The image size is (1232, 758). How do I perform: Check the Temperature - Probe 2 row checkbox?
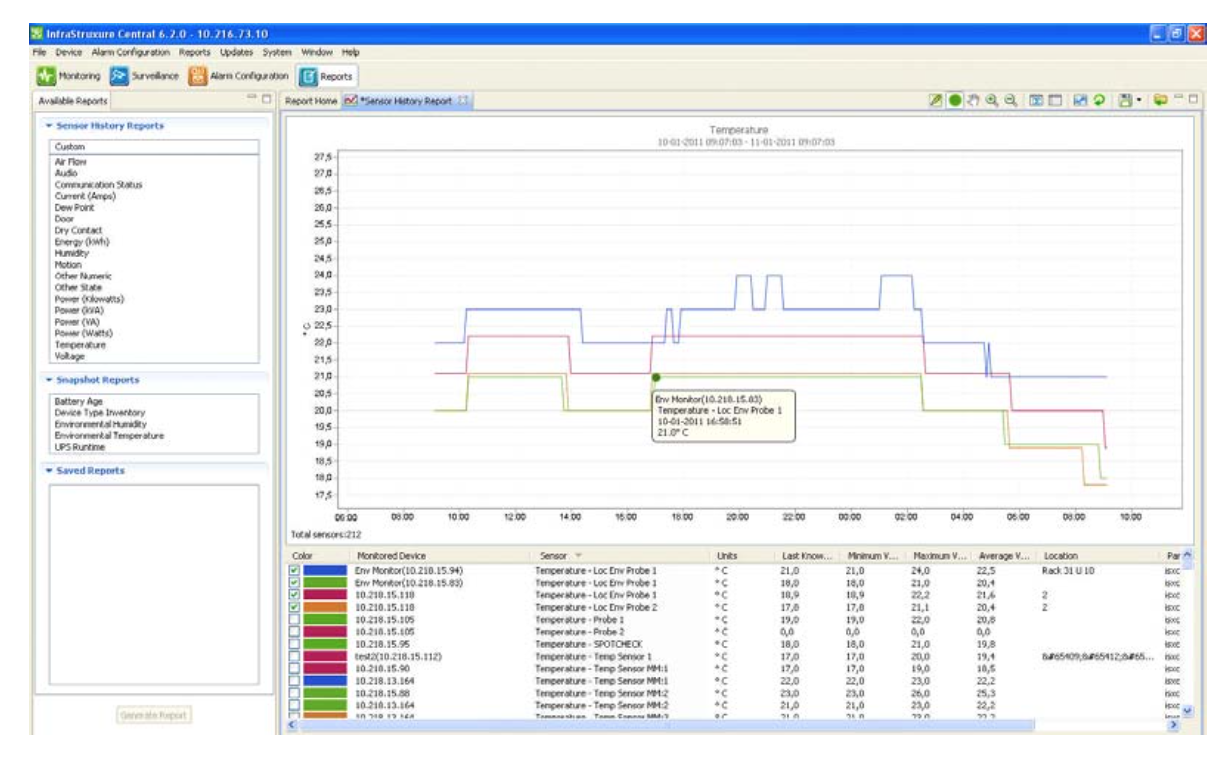(x=294, y=631)
